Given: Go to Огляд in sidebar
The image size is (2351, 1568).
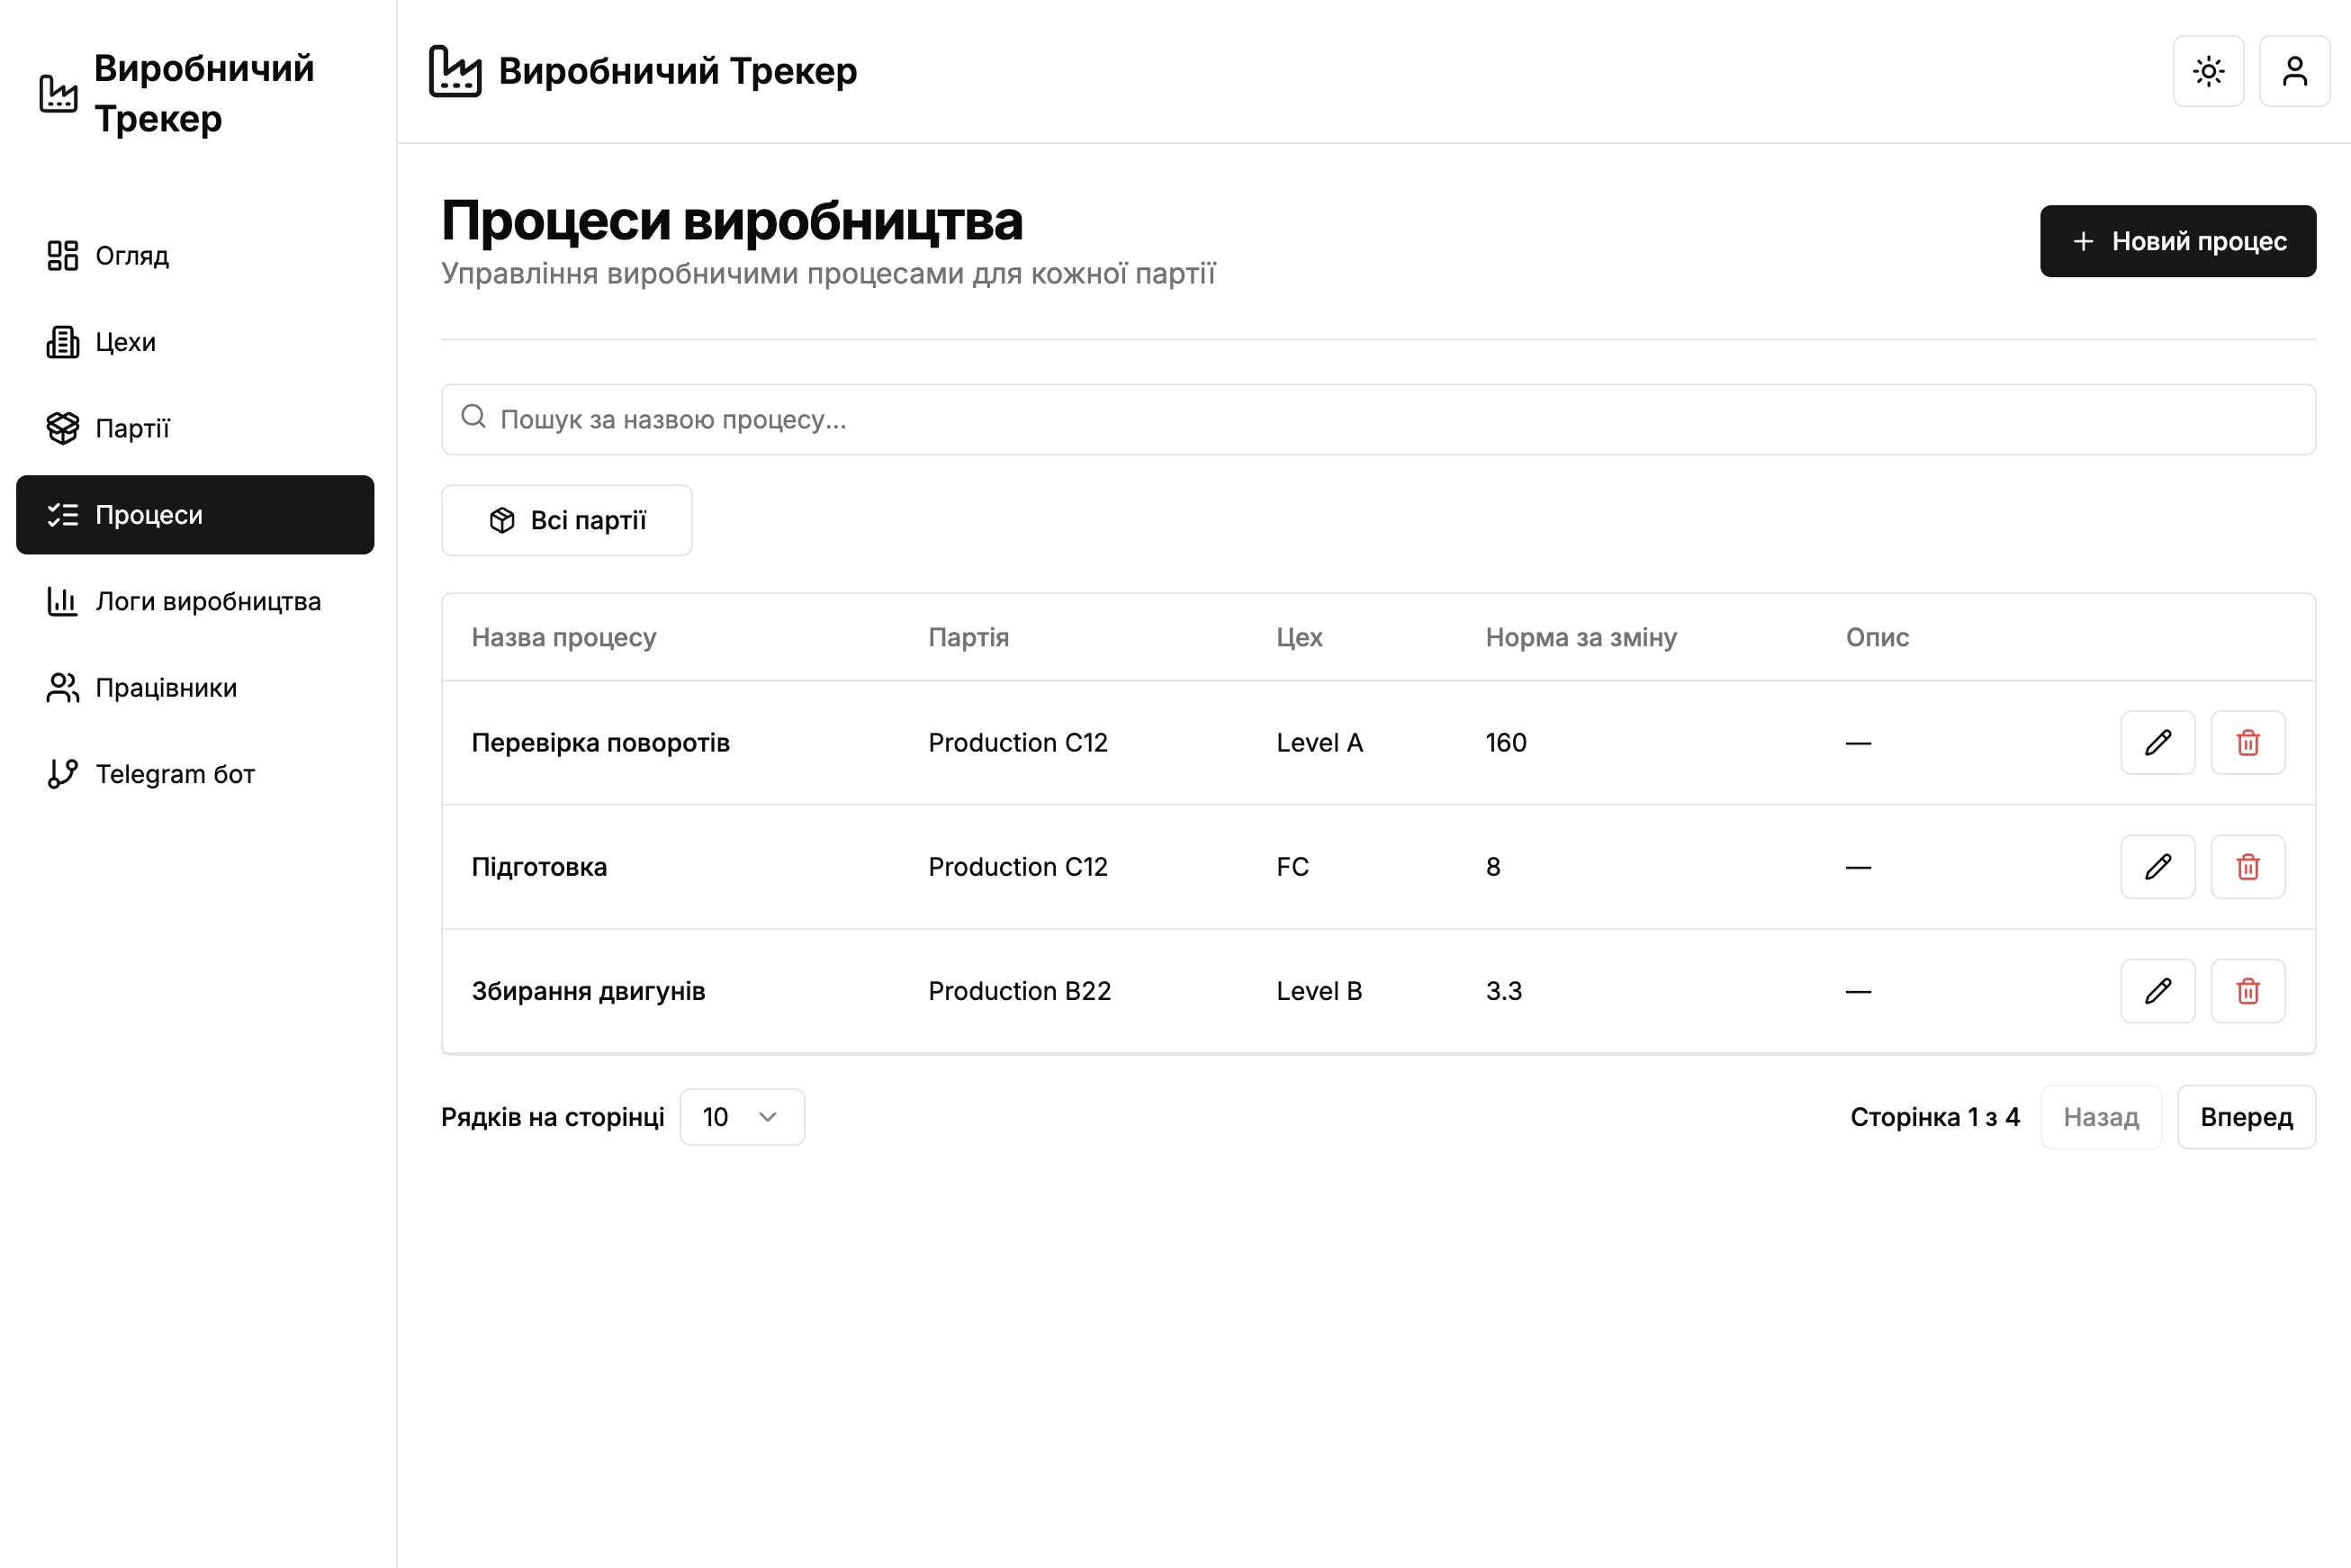Looking at the screenshot, I should [x=132, y=256].
